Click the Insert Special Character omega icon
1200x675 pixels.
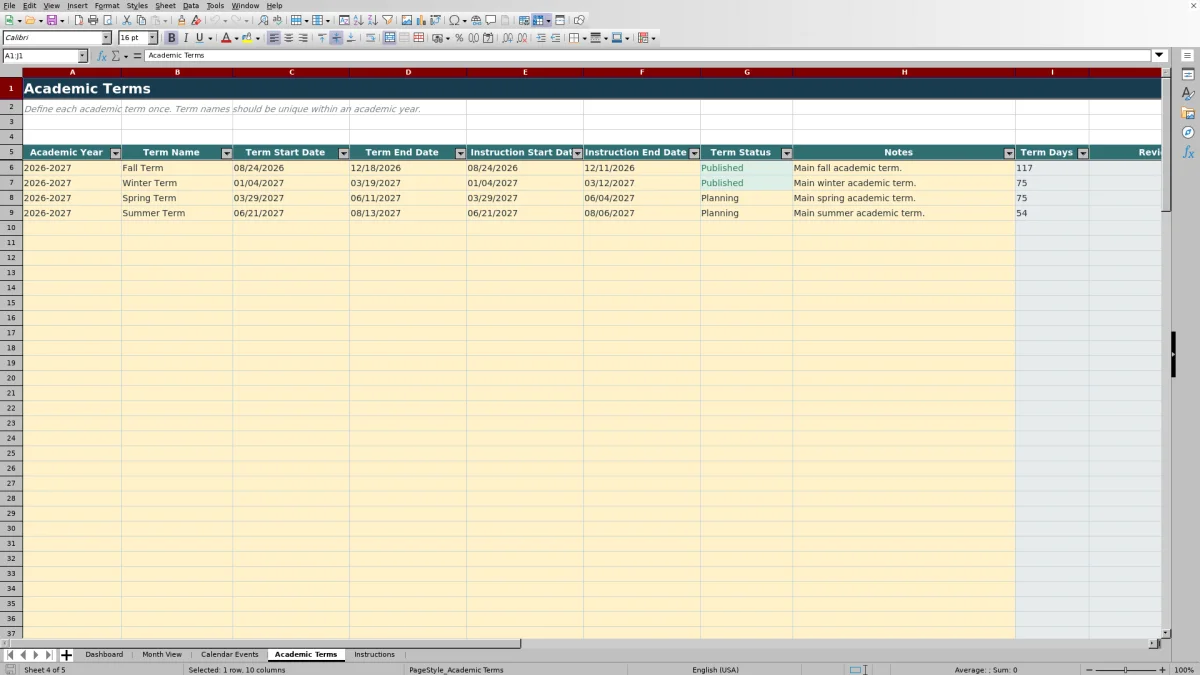454,20
